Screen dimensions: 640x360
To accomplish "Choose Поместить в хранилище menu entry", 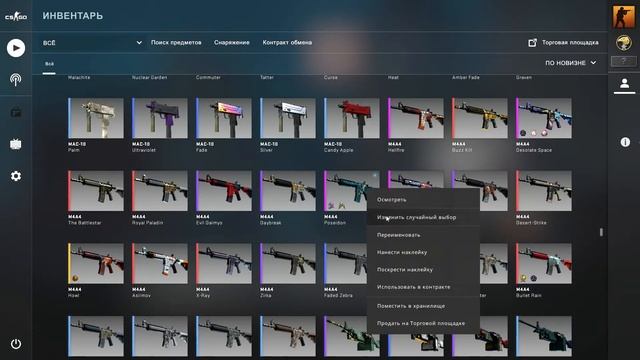I will (x=423, y=306).
